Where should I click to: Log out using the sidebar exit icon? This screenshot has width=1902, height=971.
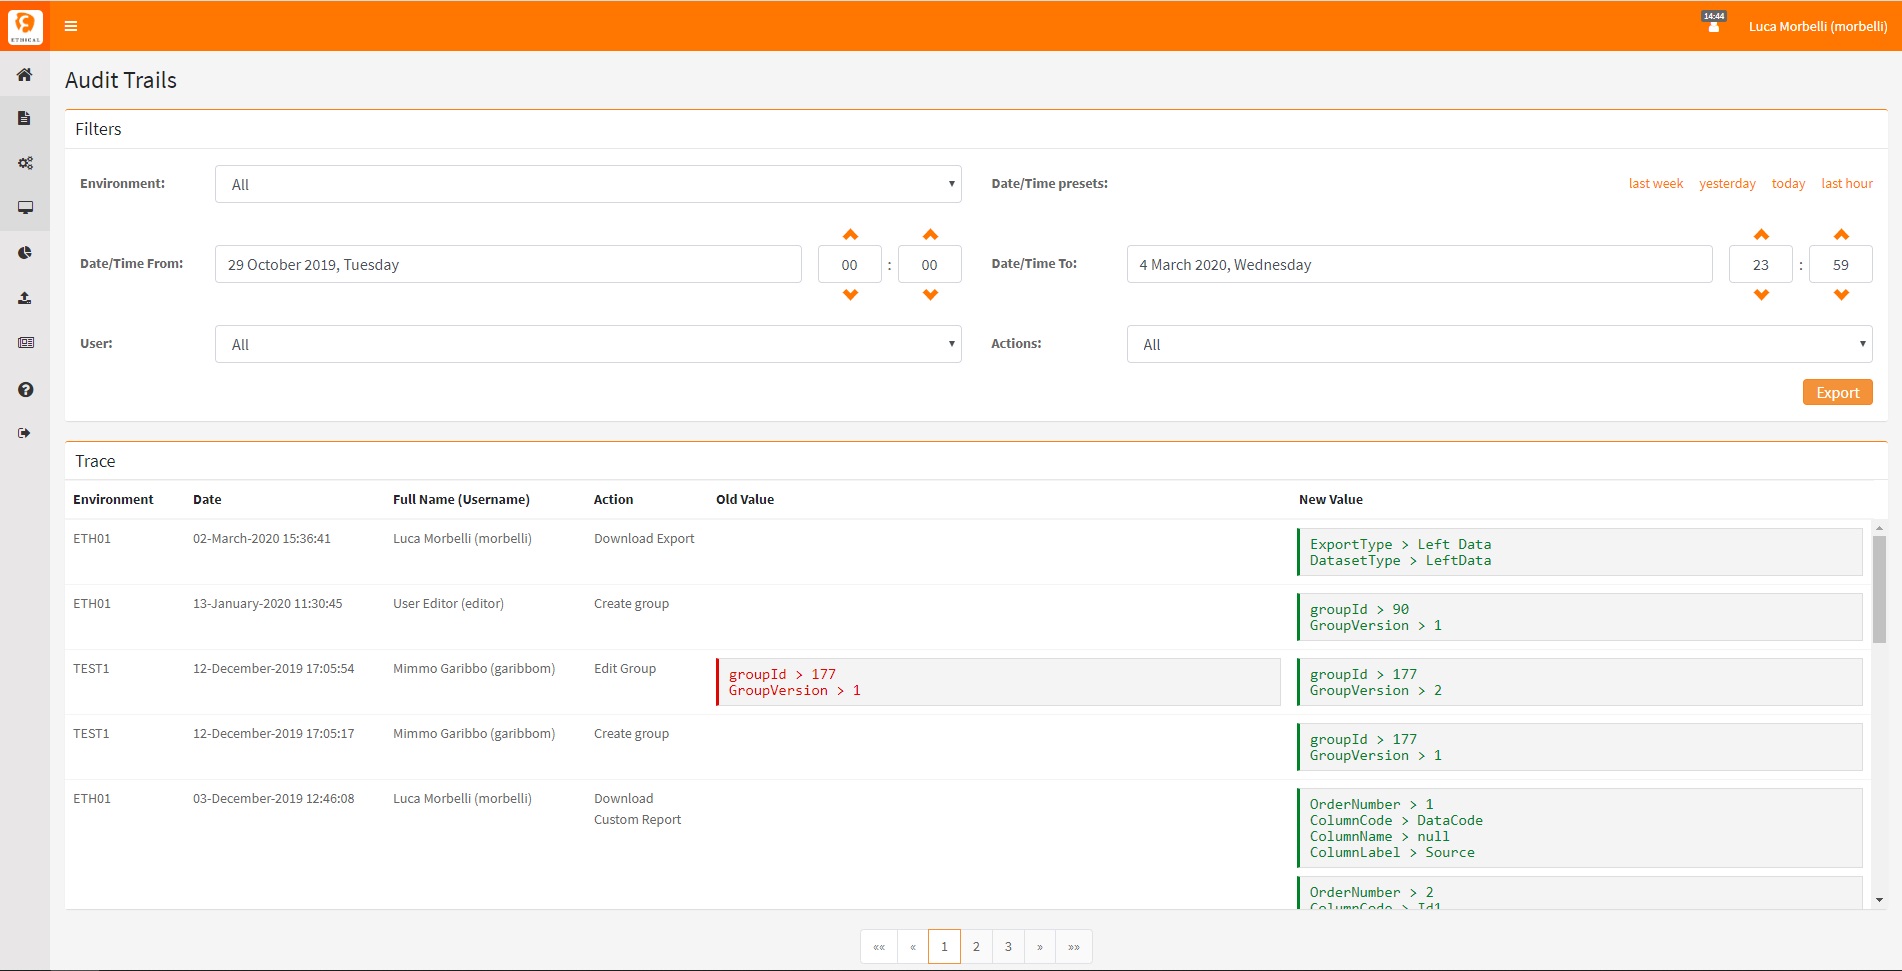click(25, 432)
